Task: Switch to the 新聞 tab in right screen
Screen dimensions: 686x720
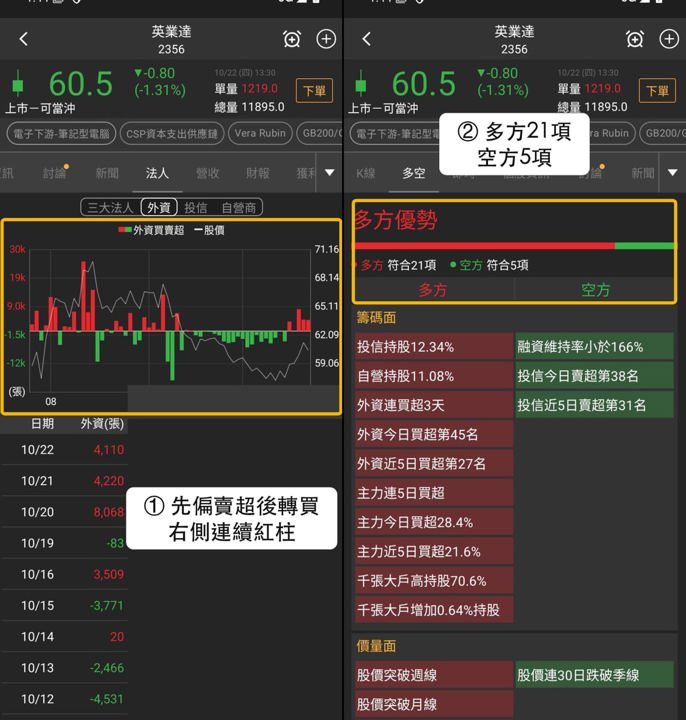Action: pyautogui.click(x=643, y=173)
